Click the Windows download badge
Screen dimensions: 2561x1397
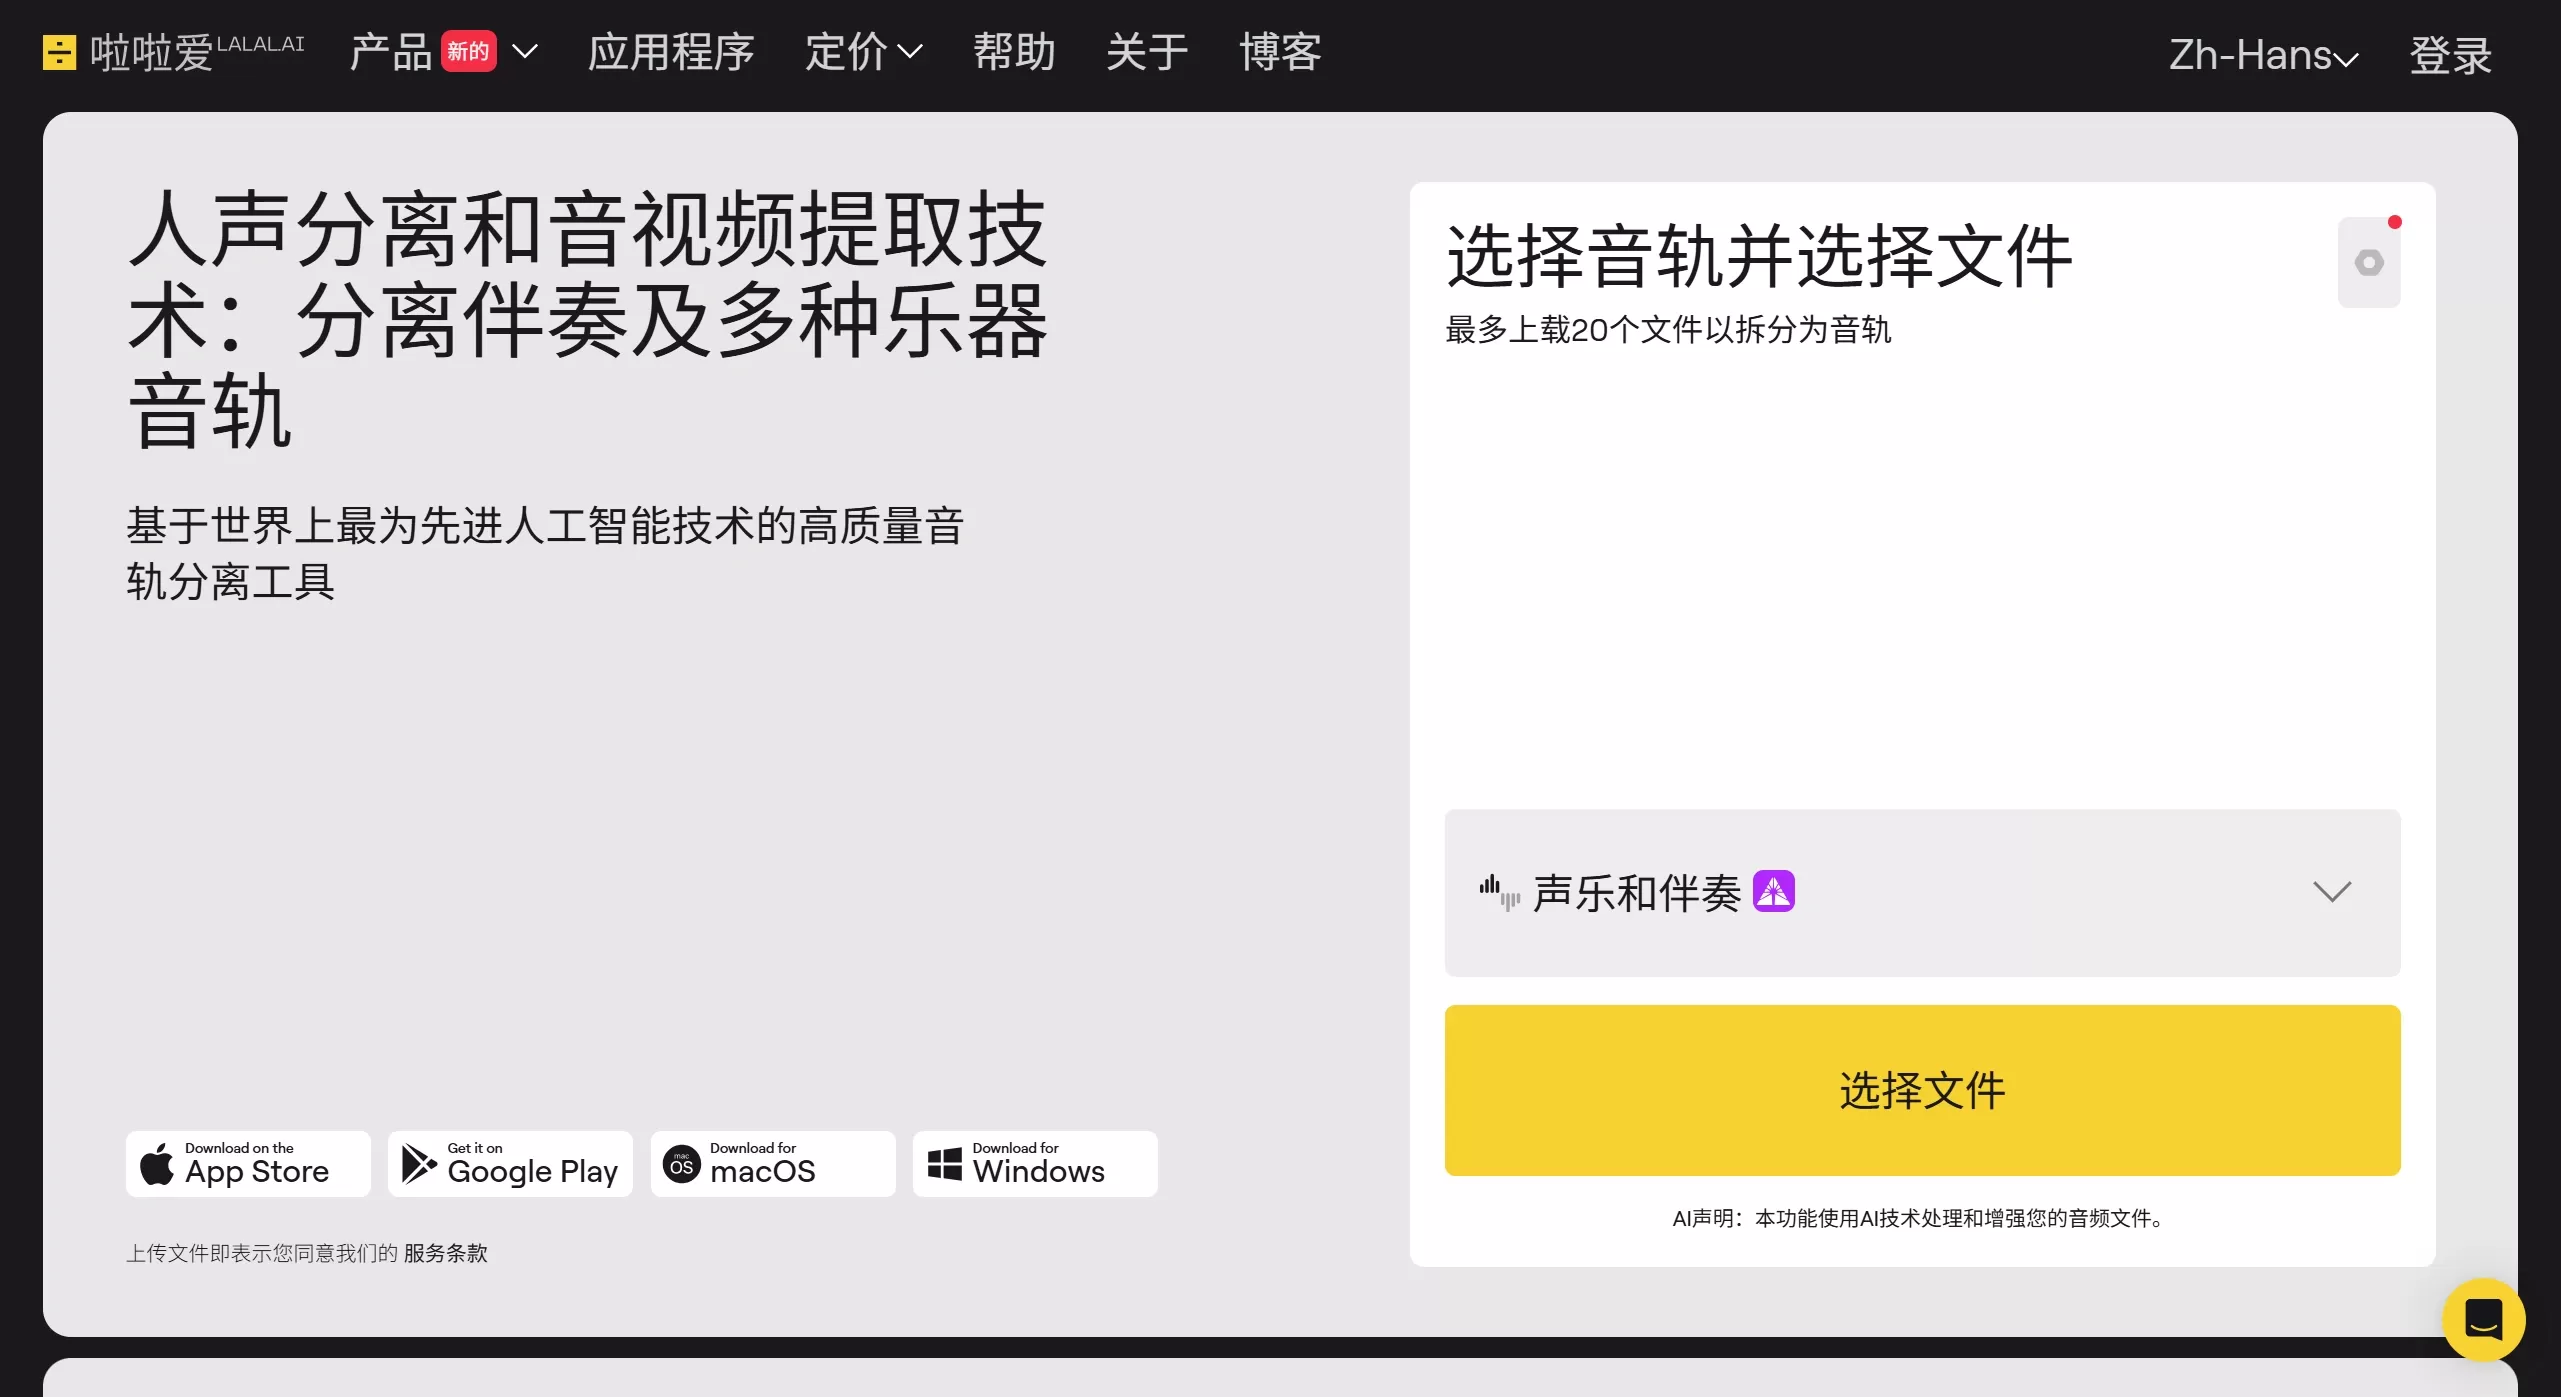coord(1034,1163)
